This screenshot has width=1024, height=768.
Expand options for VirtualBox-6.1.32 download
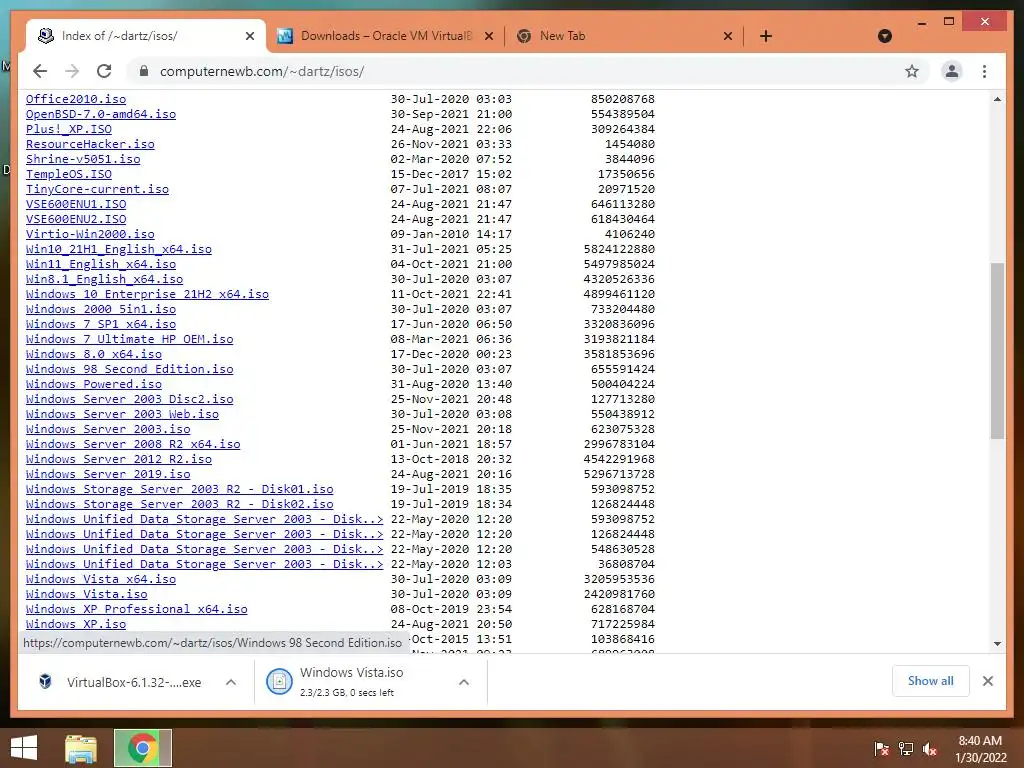click(x=231, y=682)
